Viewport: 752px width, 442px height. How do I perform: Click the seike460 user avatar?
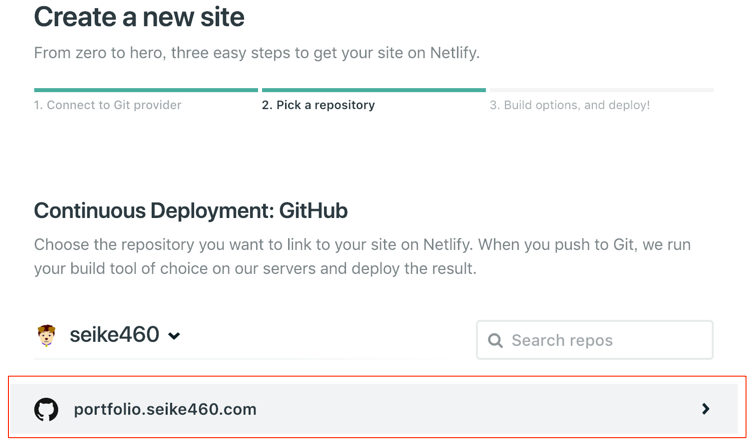point(47,335)
